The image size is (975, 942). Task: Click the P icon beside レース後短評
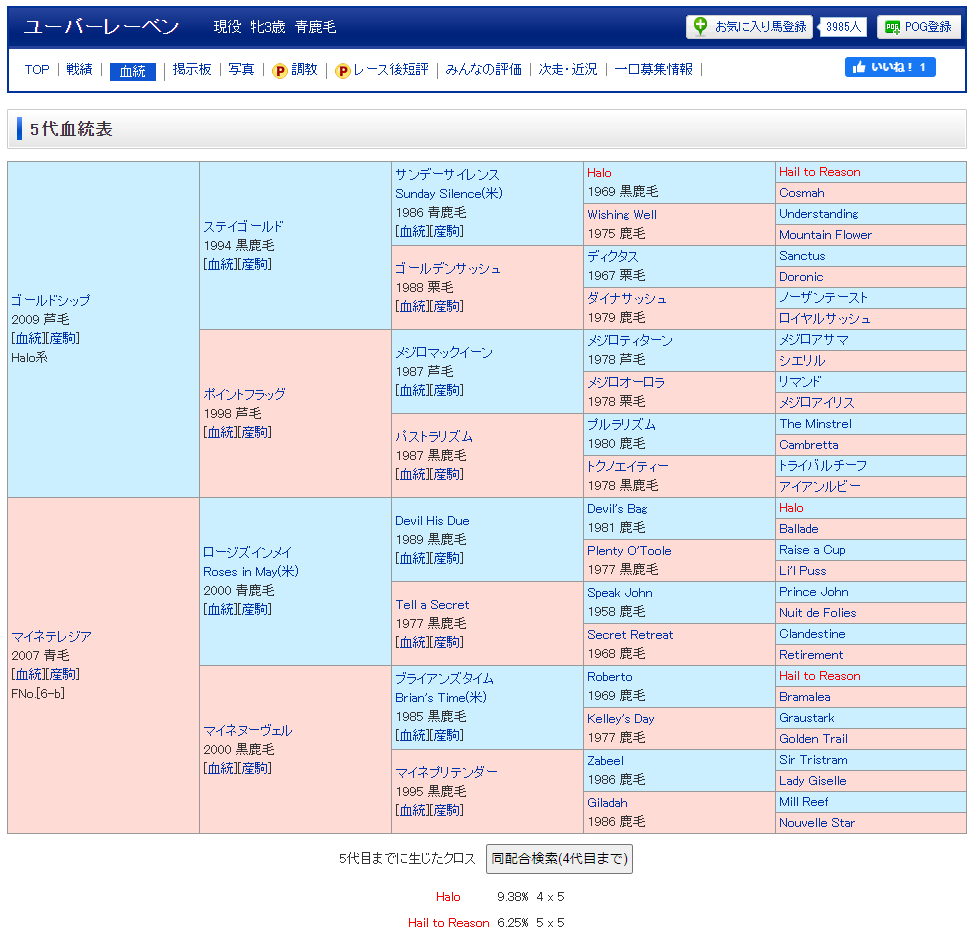click(x=343, y=70)
